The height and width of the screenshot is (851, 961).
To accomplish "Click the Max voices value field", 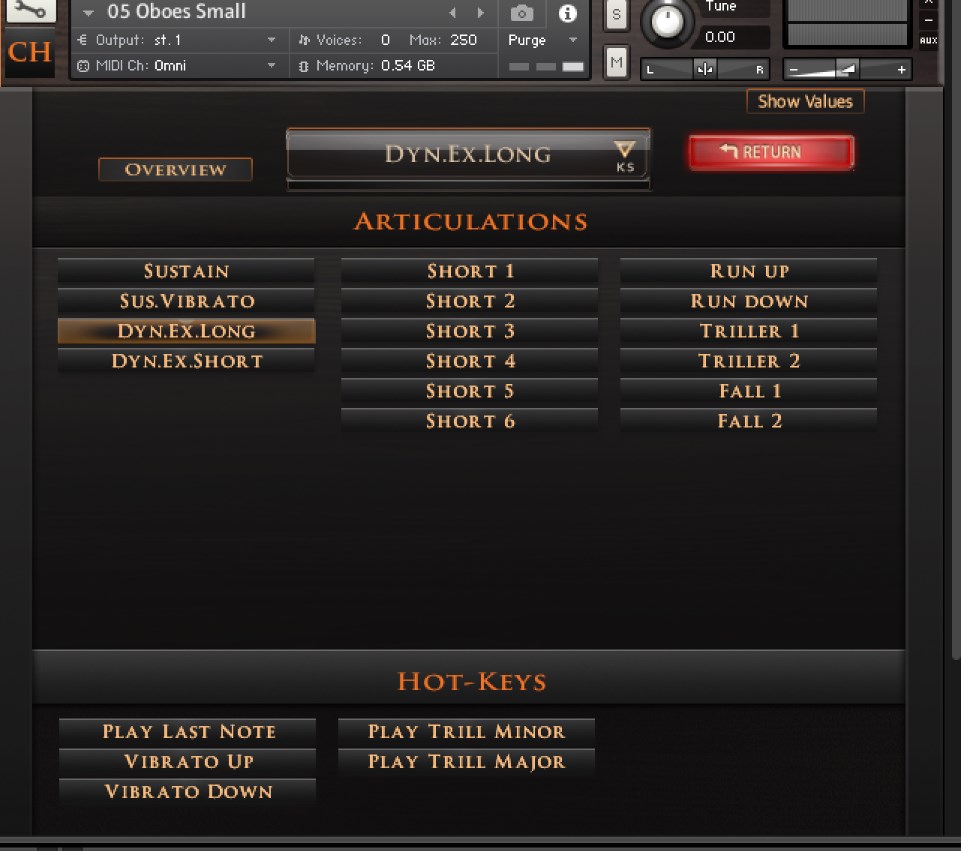I will 463,40.
